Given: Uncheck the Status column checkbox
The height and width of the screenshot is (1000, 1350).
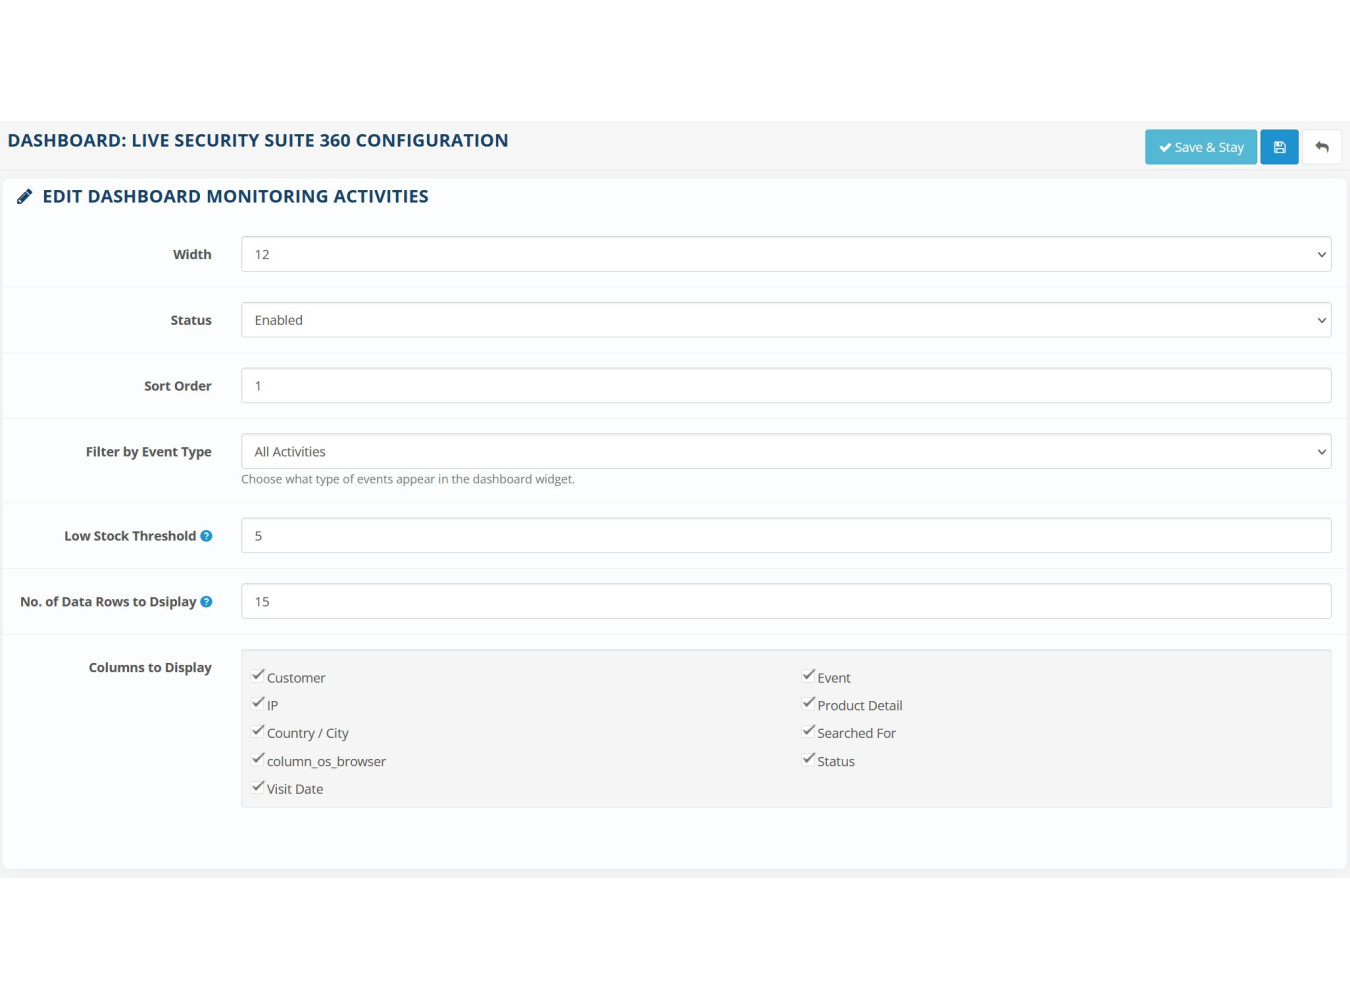Looking at the screenshot, I should point(808,760).
